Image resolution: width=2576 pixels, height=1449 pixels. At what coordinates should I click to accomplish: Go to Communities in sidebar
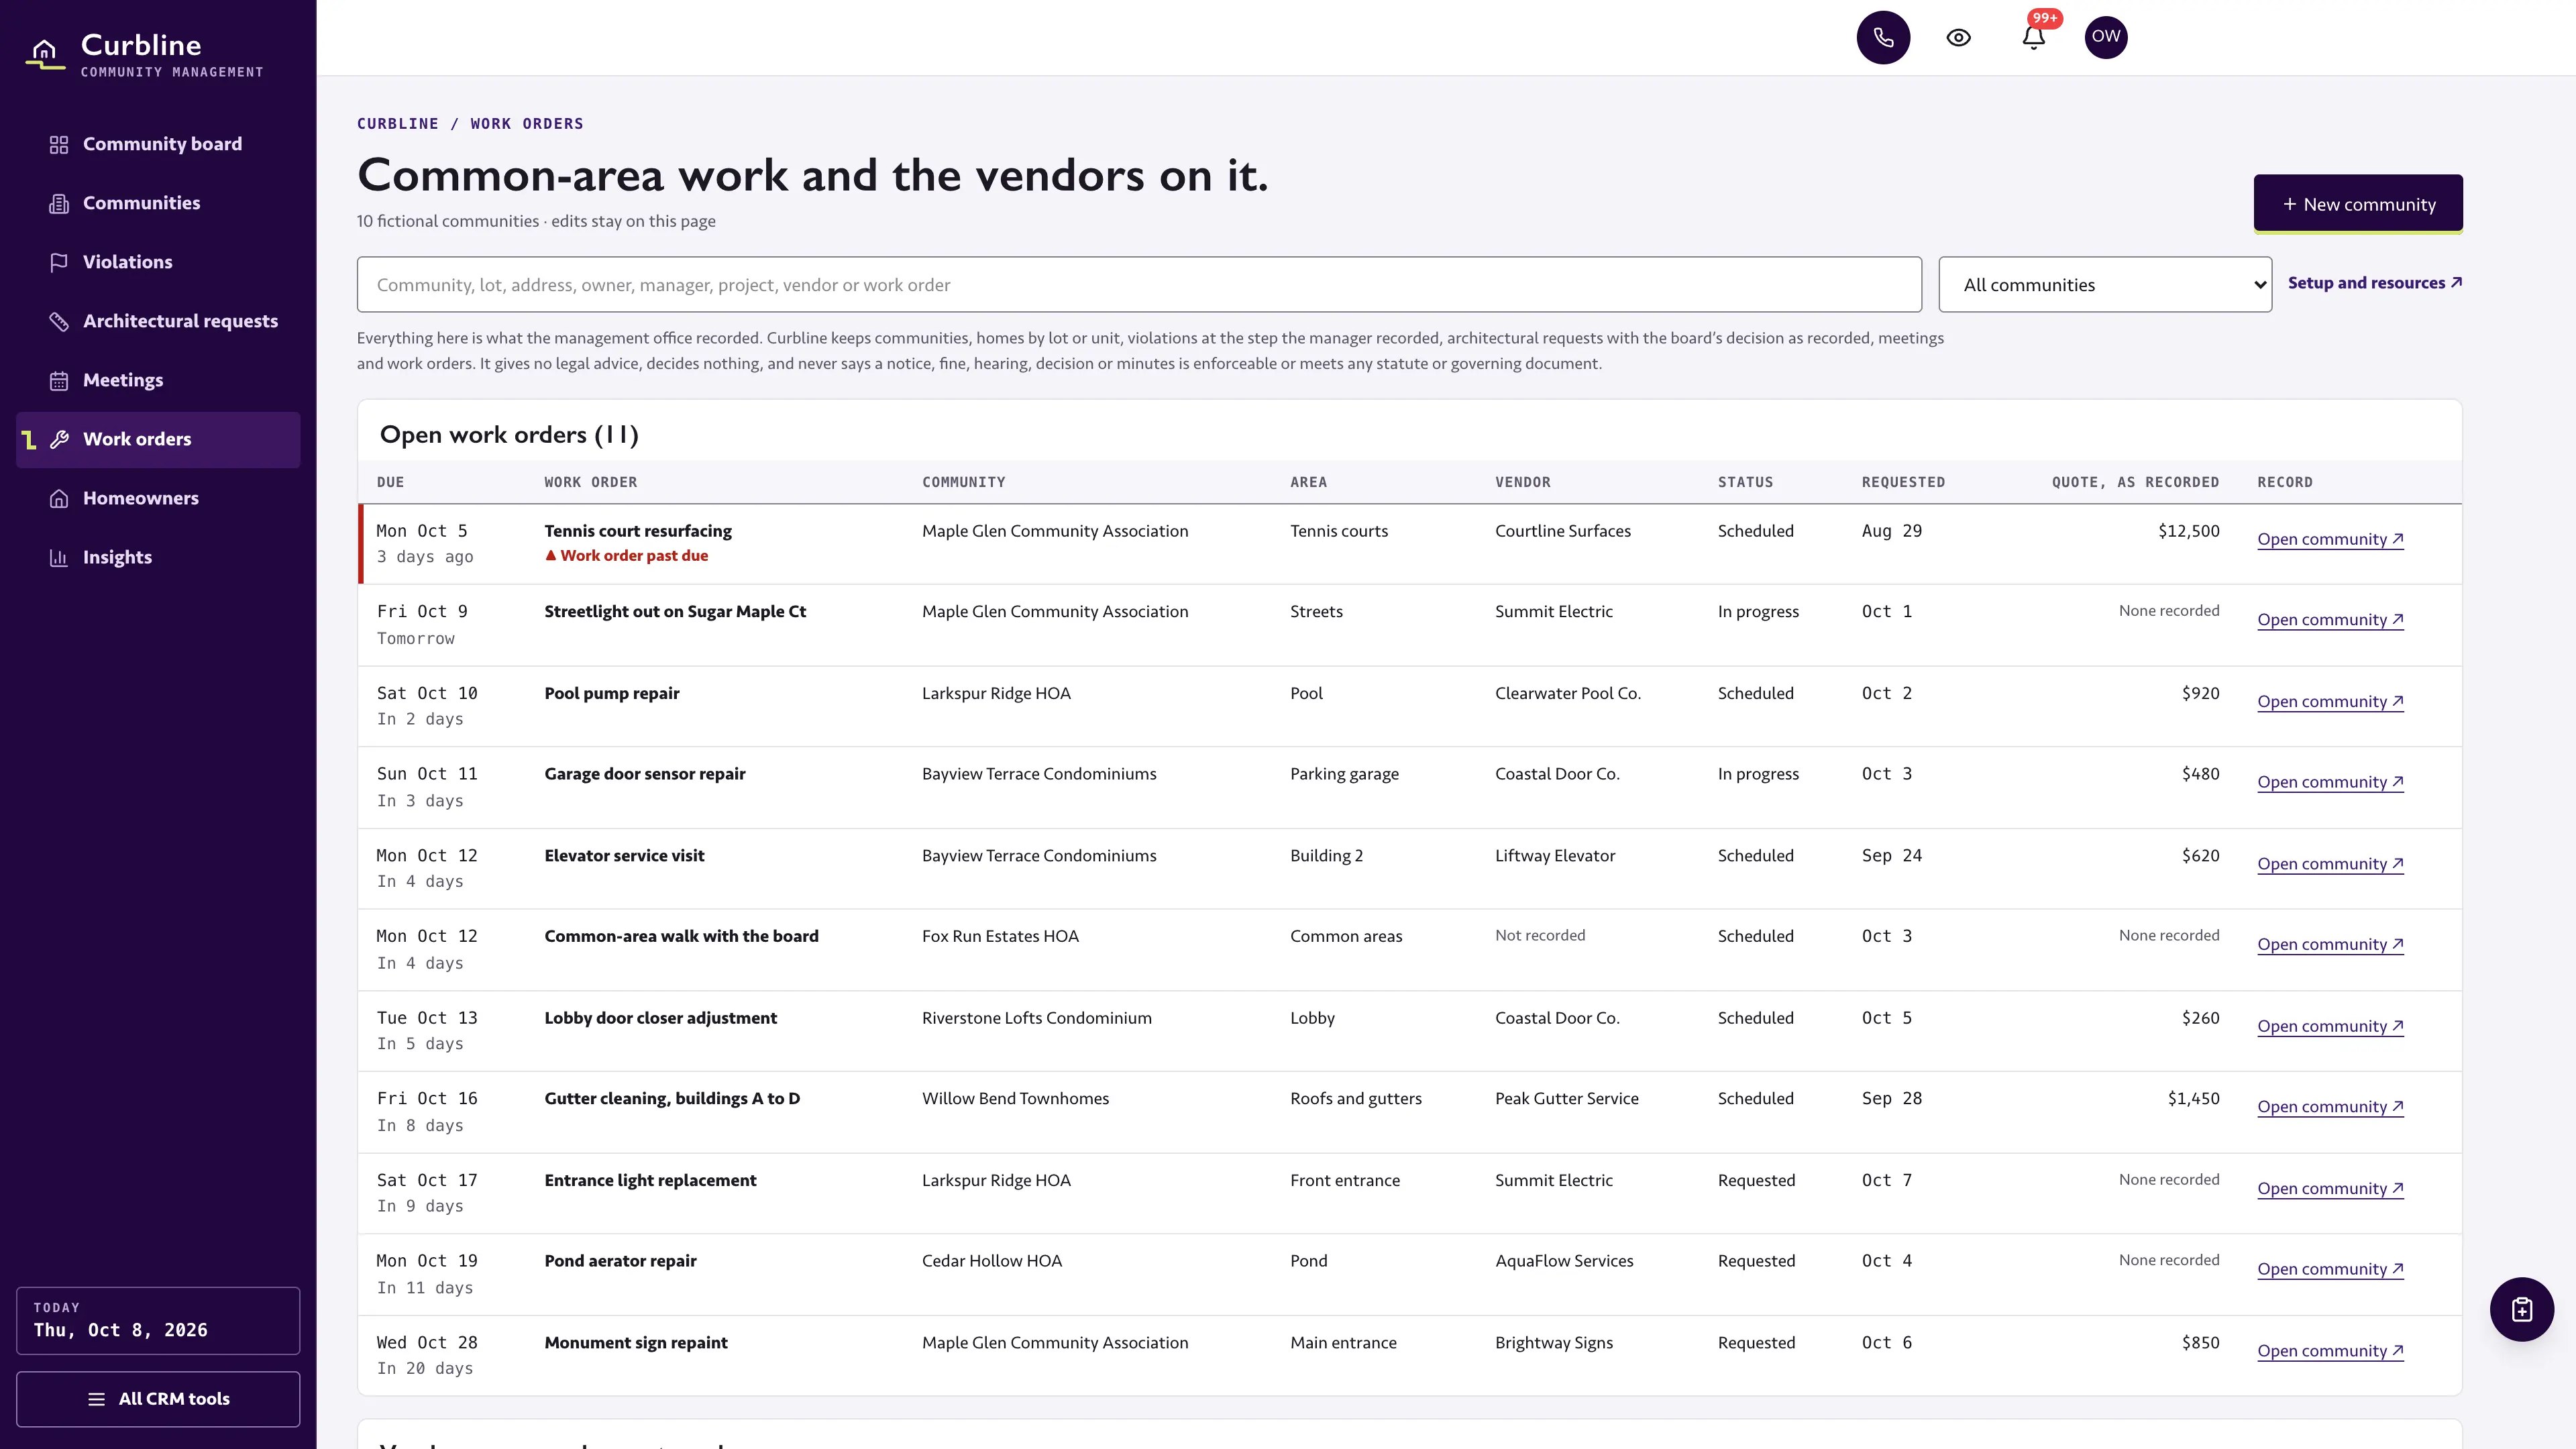coord(158,203)
